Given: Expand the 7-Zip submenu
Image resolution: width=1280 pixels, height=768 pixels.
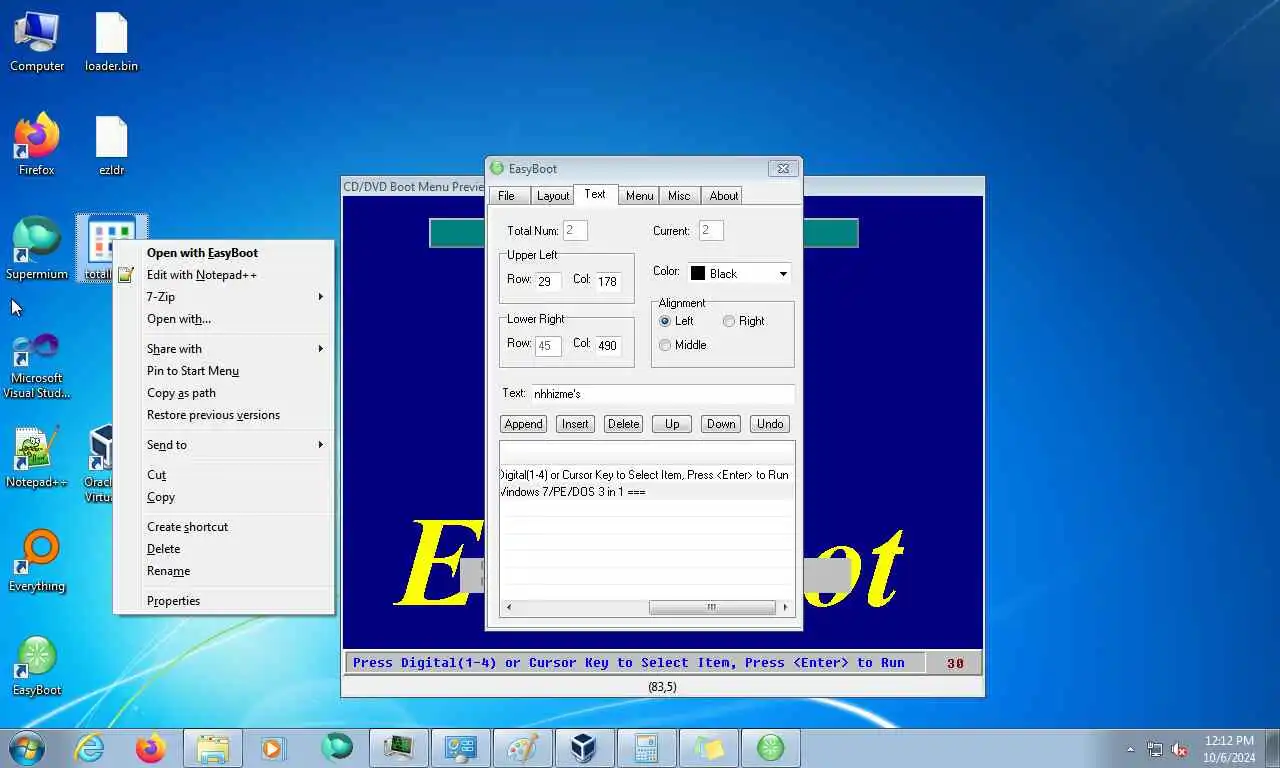Looking at the screenshot, I should (224, 297).
